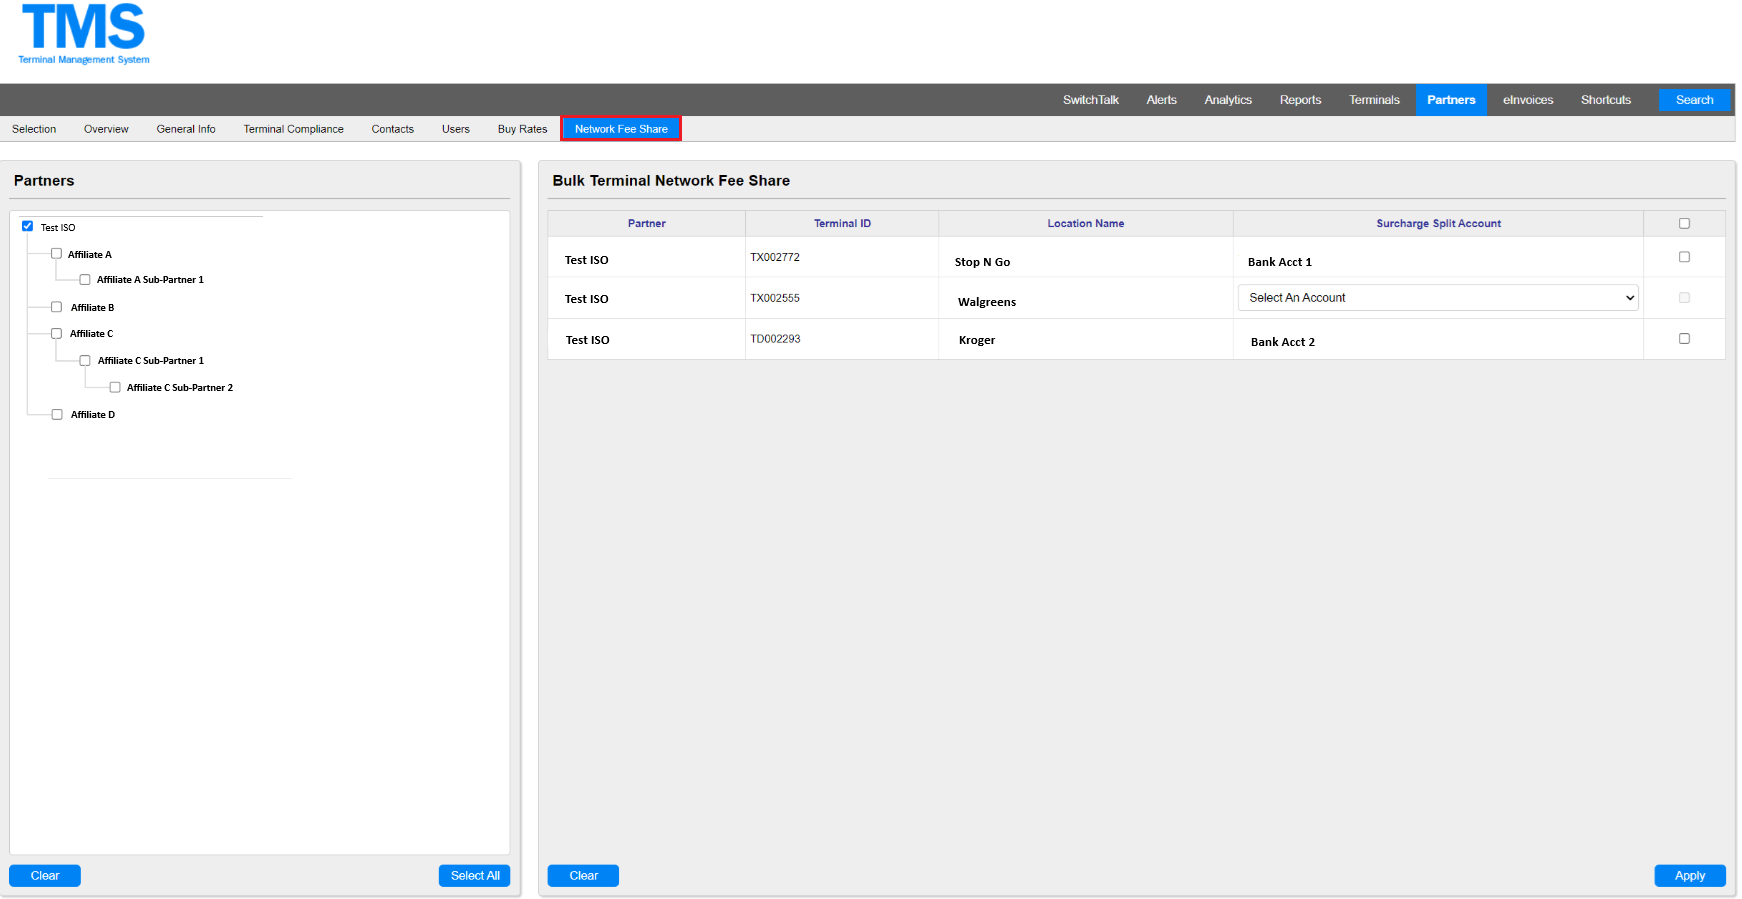Check Affiliate C Sub-Partner 2 checkbox
This screenshot has width=1742, height=899.
pyautogui.click(x=115, y=387)
